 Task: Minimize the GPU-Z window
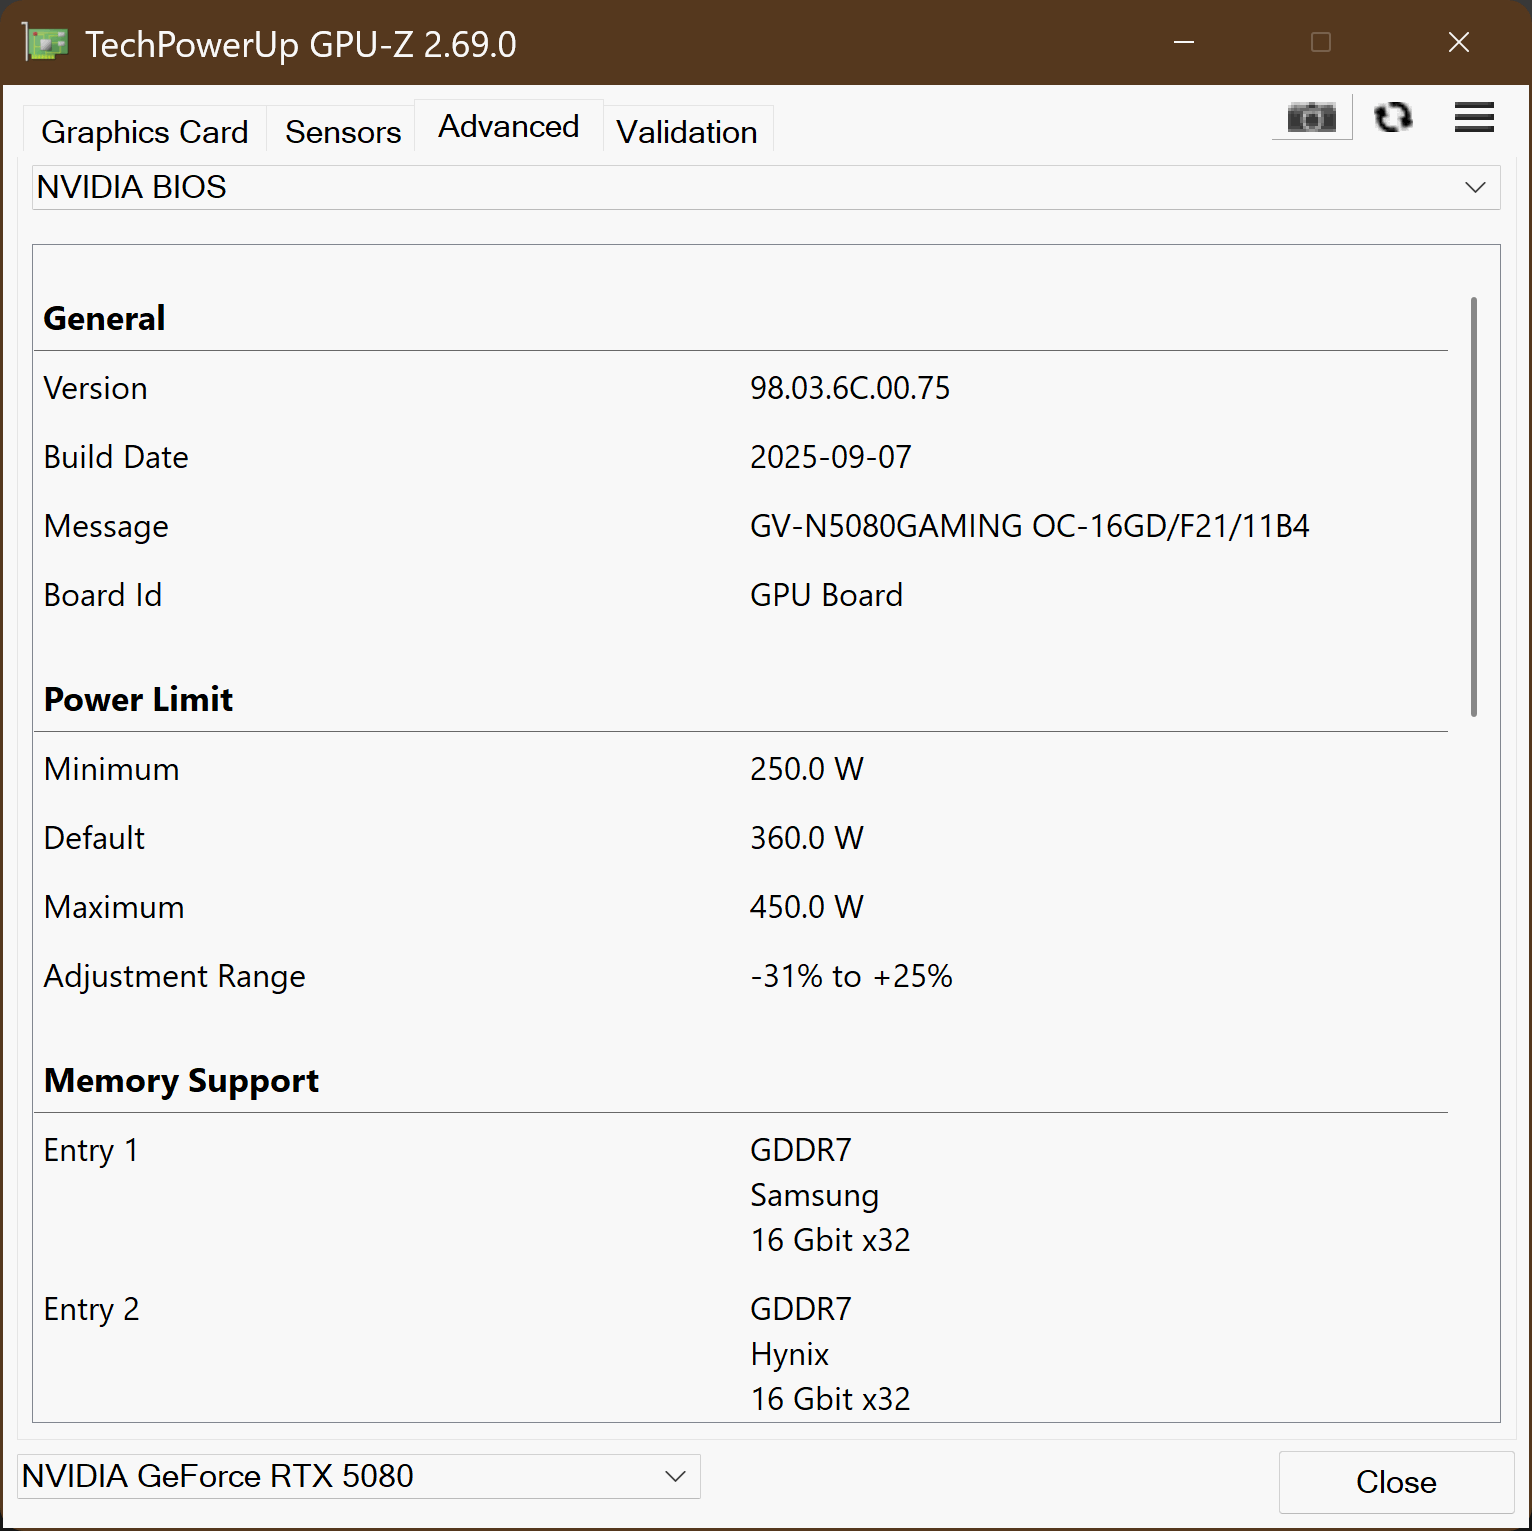1184,43
